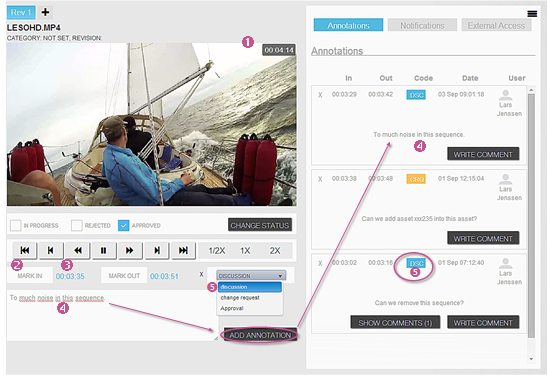Click DSC code badge dated 03 Sep

pyautogui.click(x=416, y=95)
